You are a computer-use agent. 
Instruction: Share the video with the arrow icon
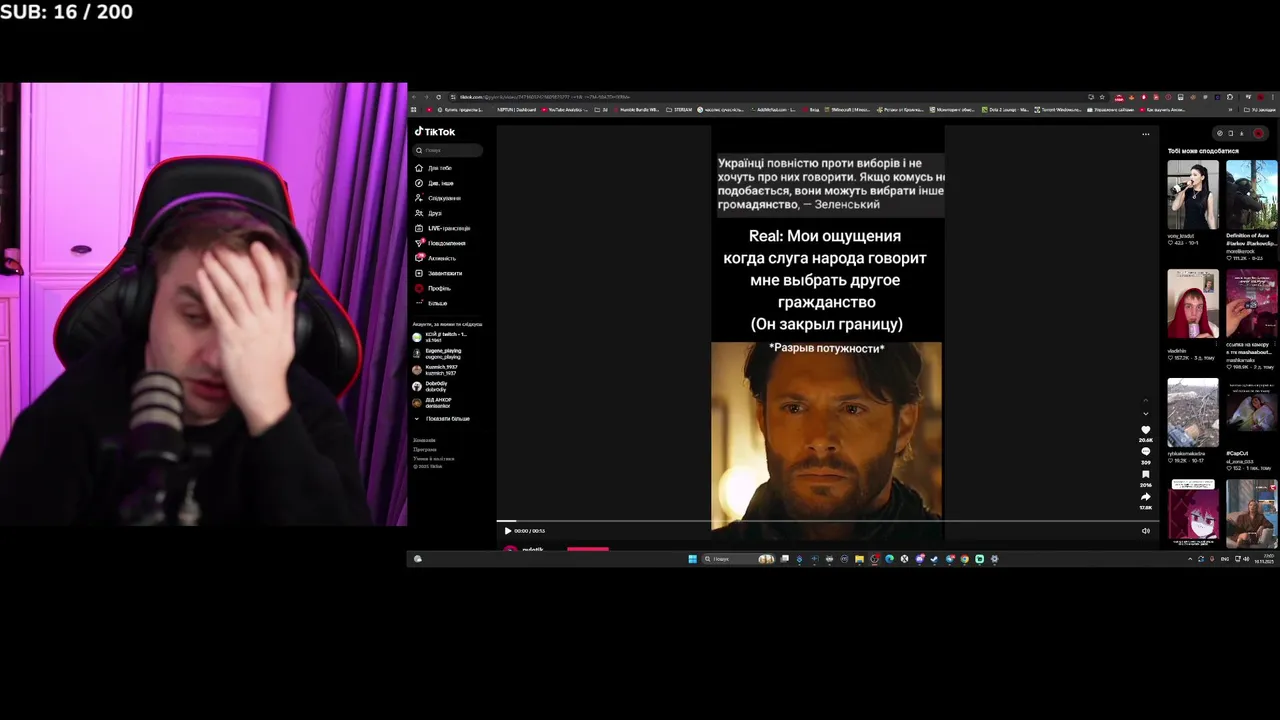[x=1146, y=497]
